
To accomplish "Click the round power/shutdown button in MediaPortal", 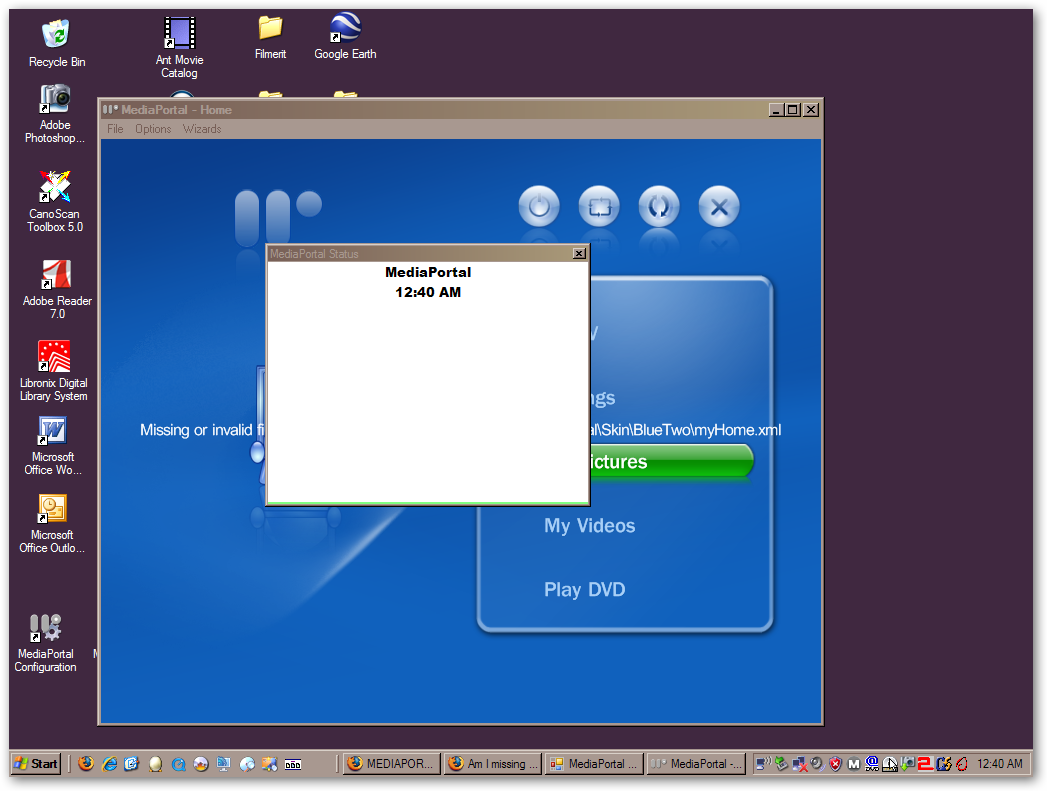I will [539, 208].
